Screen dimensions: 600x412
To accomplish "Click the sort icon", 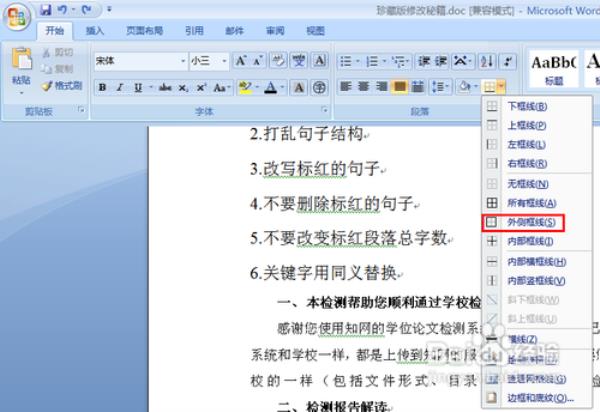I will pyautogui.click(x=487, y=61).
